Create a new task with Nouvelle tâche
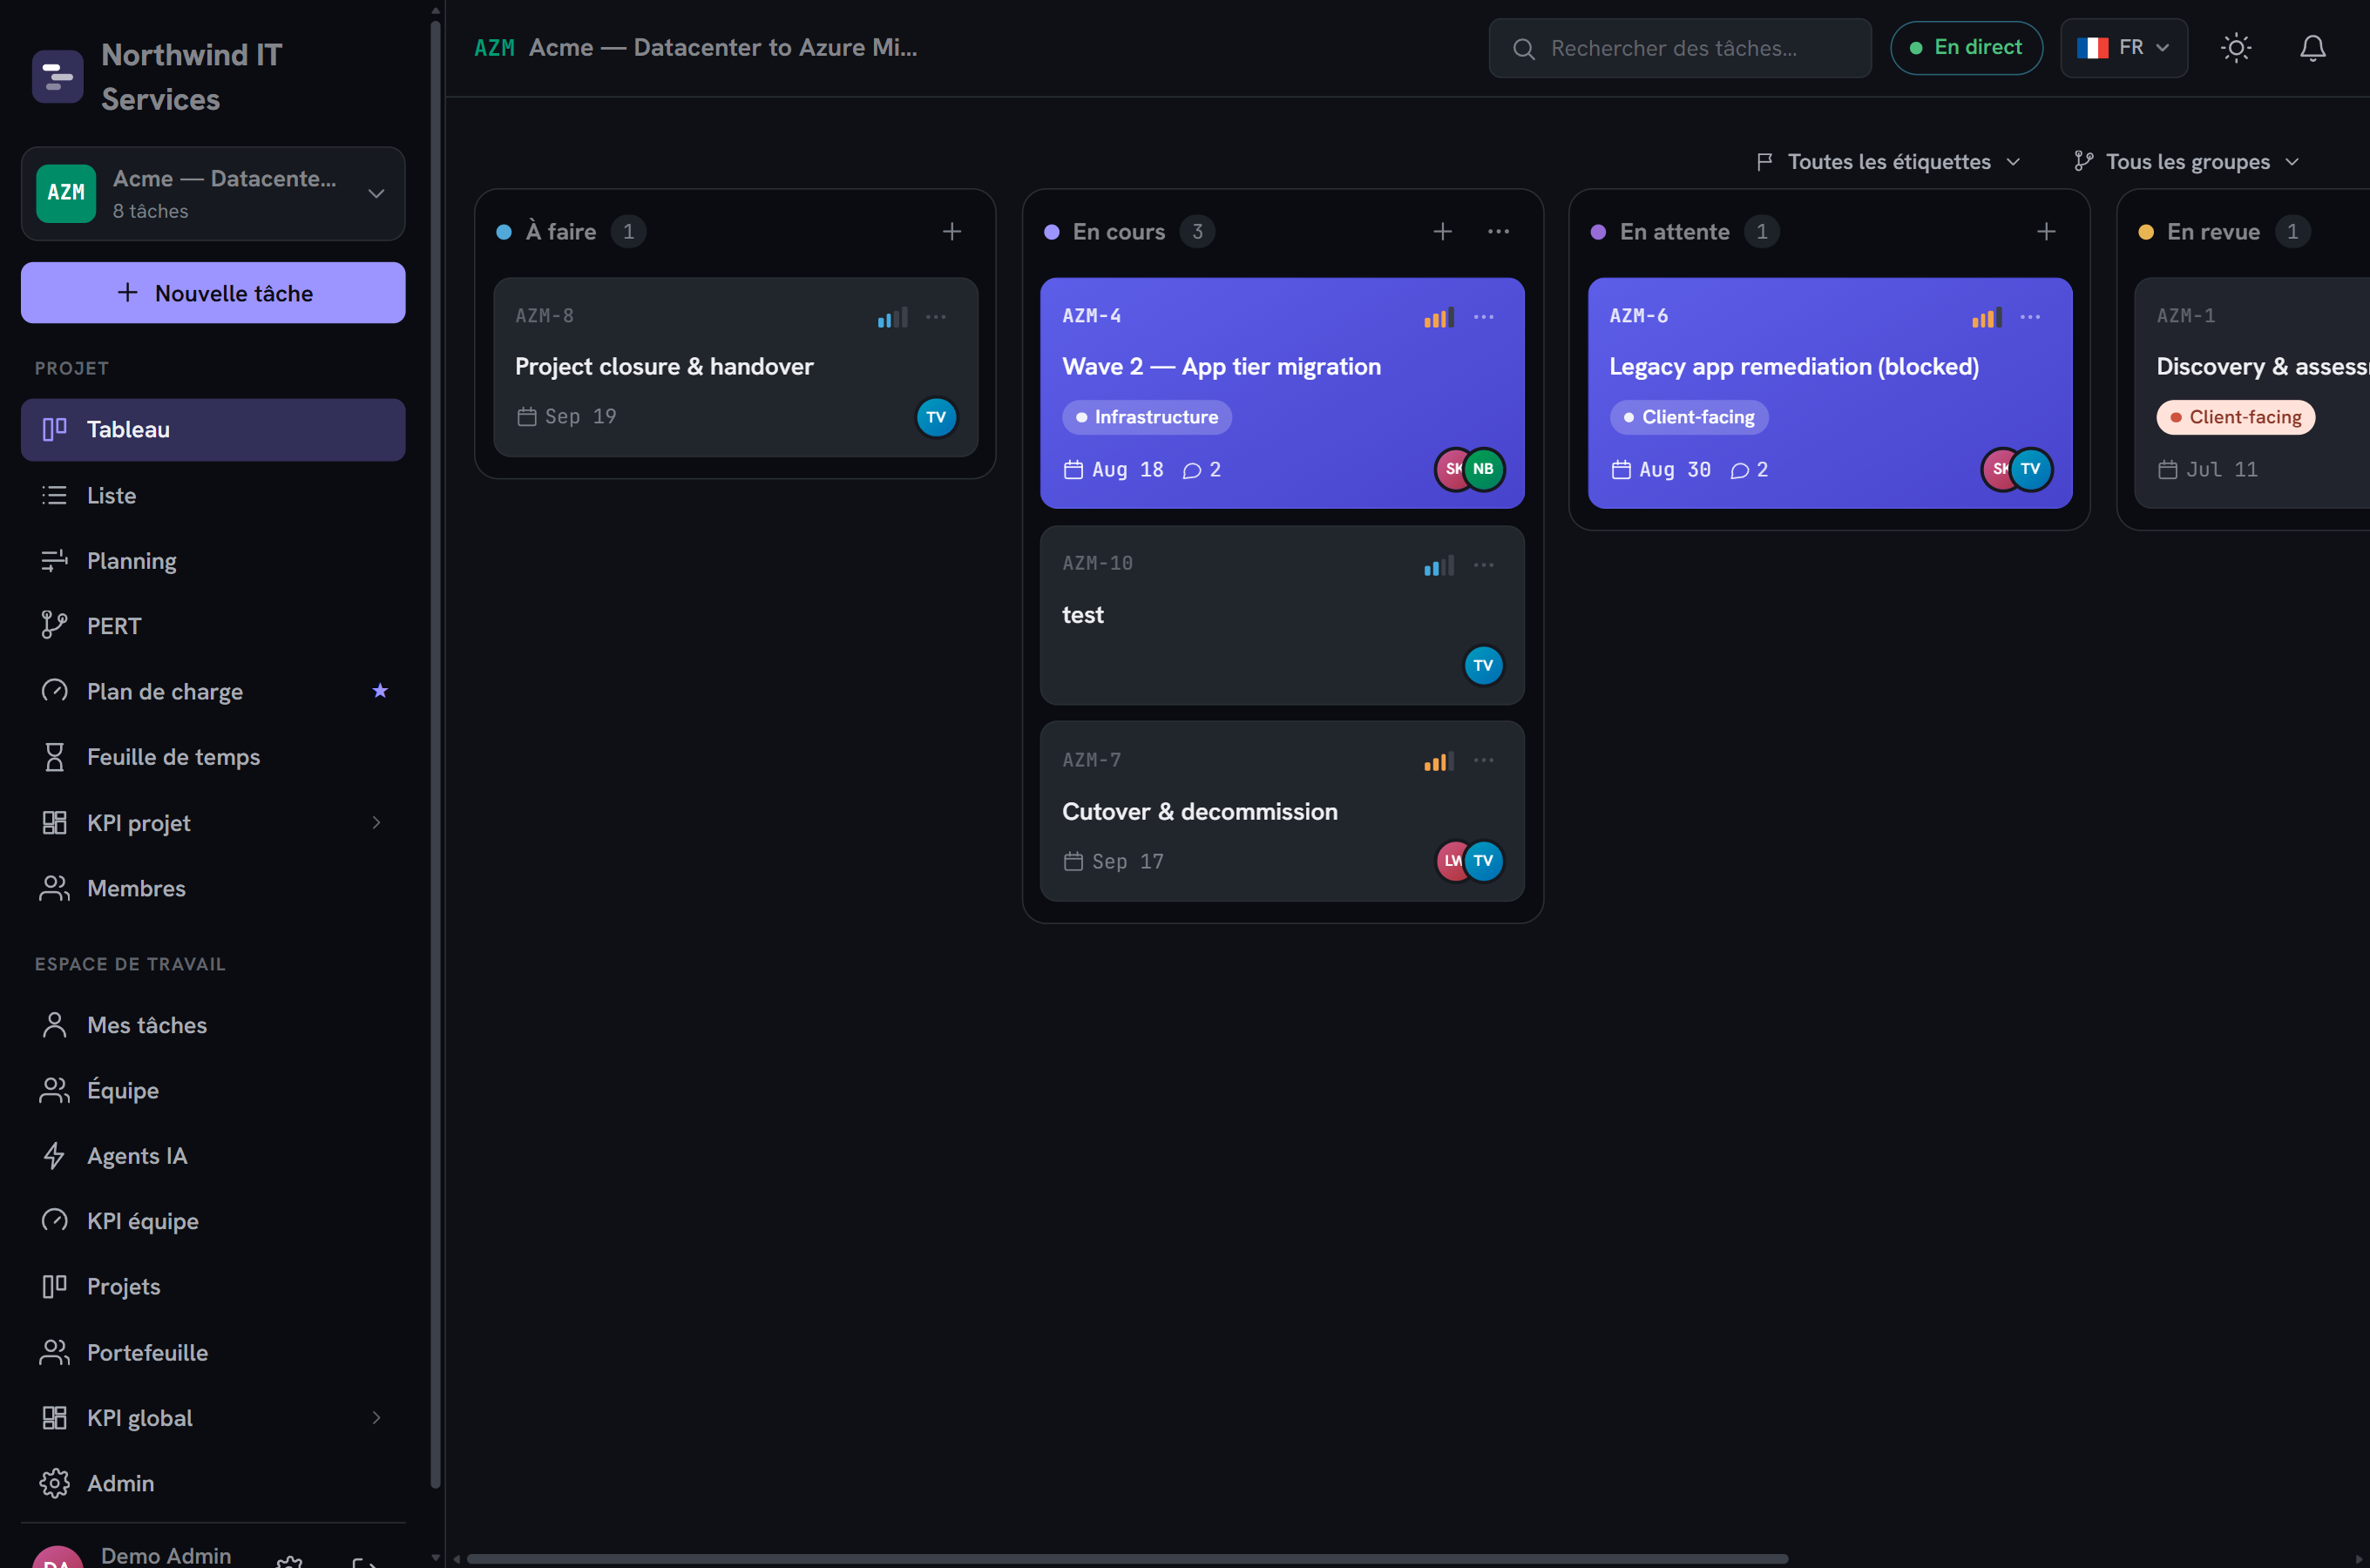The width and height of the screenshot is (2370, 1568). [x=213, y=293]
